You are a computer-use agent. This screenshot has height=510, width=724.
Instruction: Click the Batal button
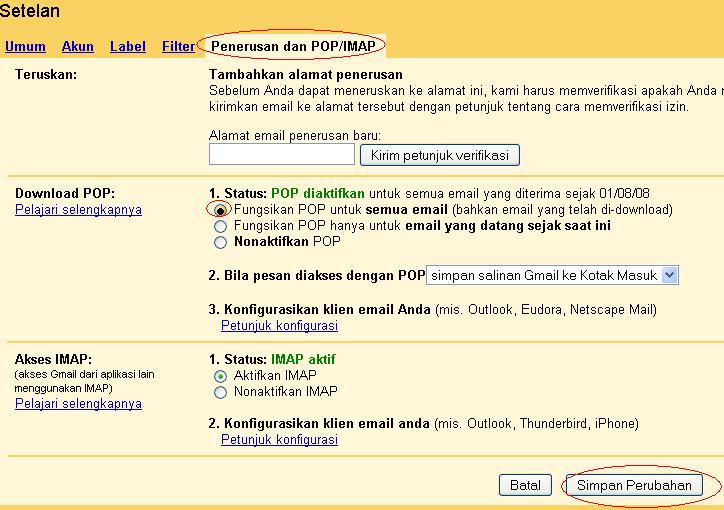525,485
